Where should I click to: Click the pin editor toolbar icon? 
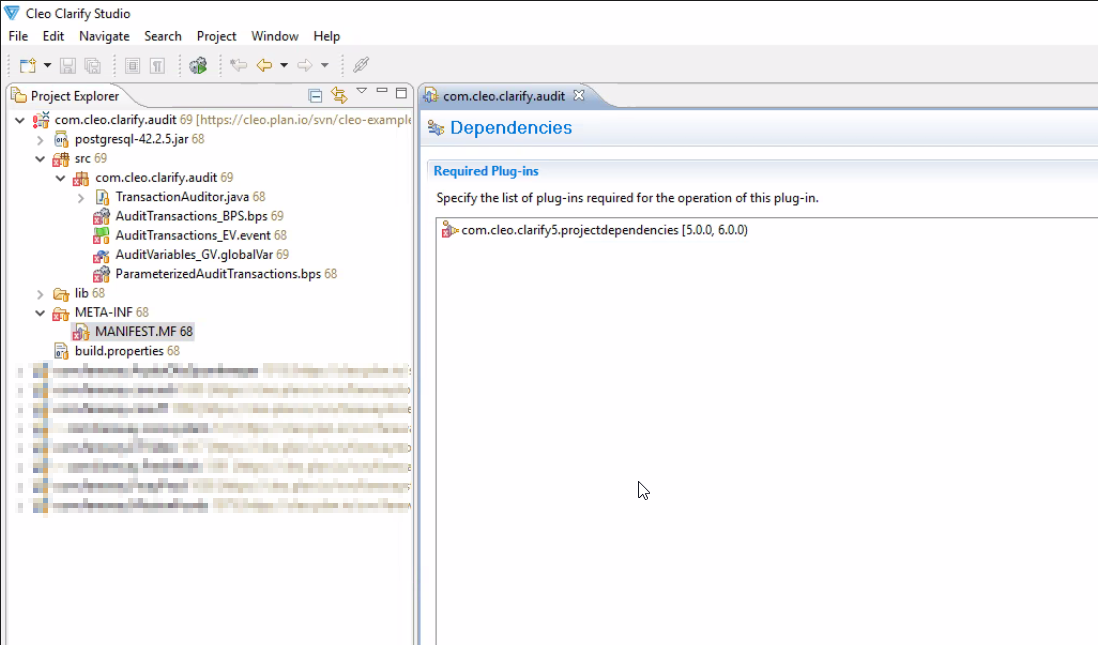tap(361, 65)
